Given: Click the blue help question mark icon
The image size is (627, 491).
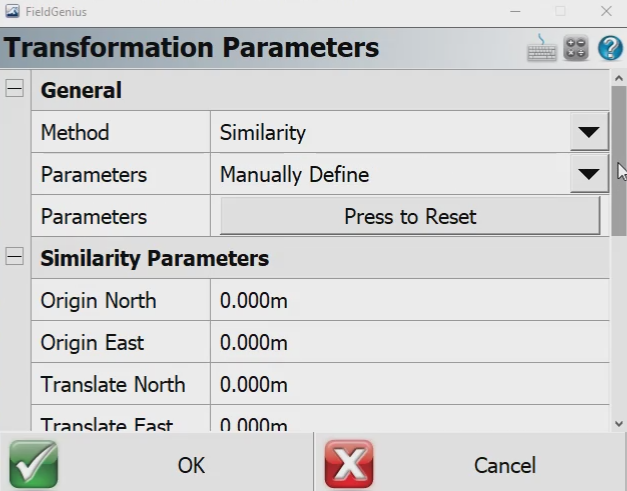Looking at the screenshot, I should 609,48.
